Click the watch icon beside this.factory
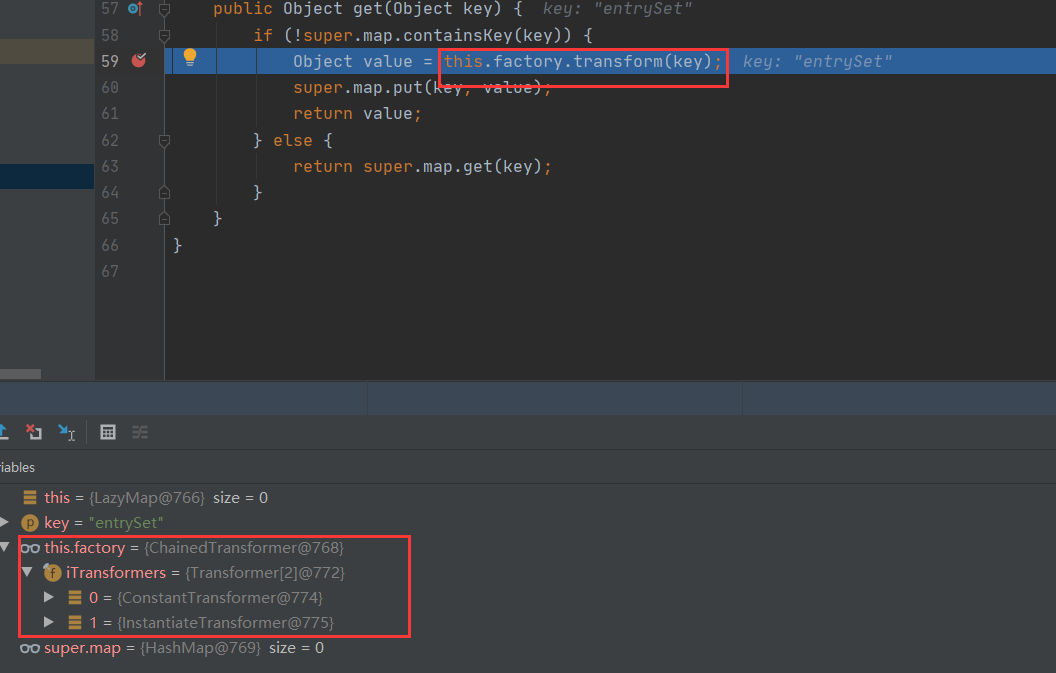The height and width of the screenshot is (673, 1056). tap(30, 547)
